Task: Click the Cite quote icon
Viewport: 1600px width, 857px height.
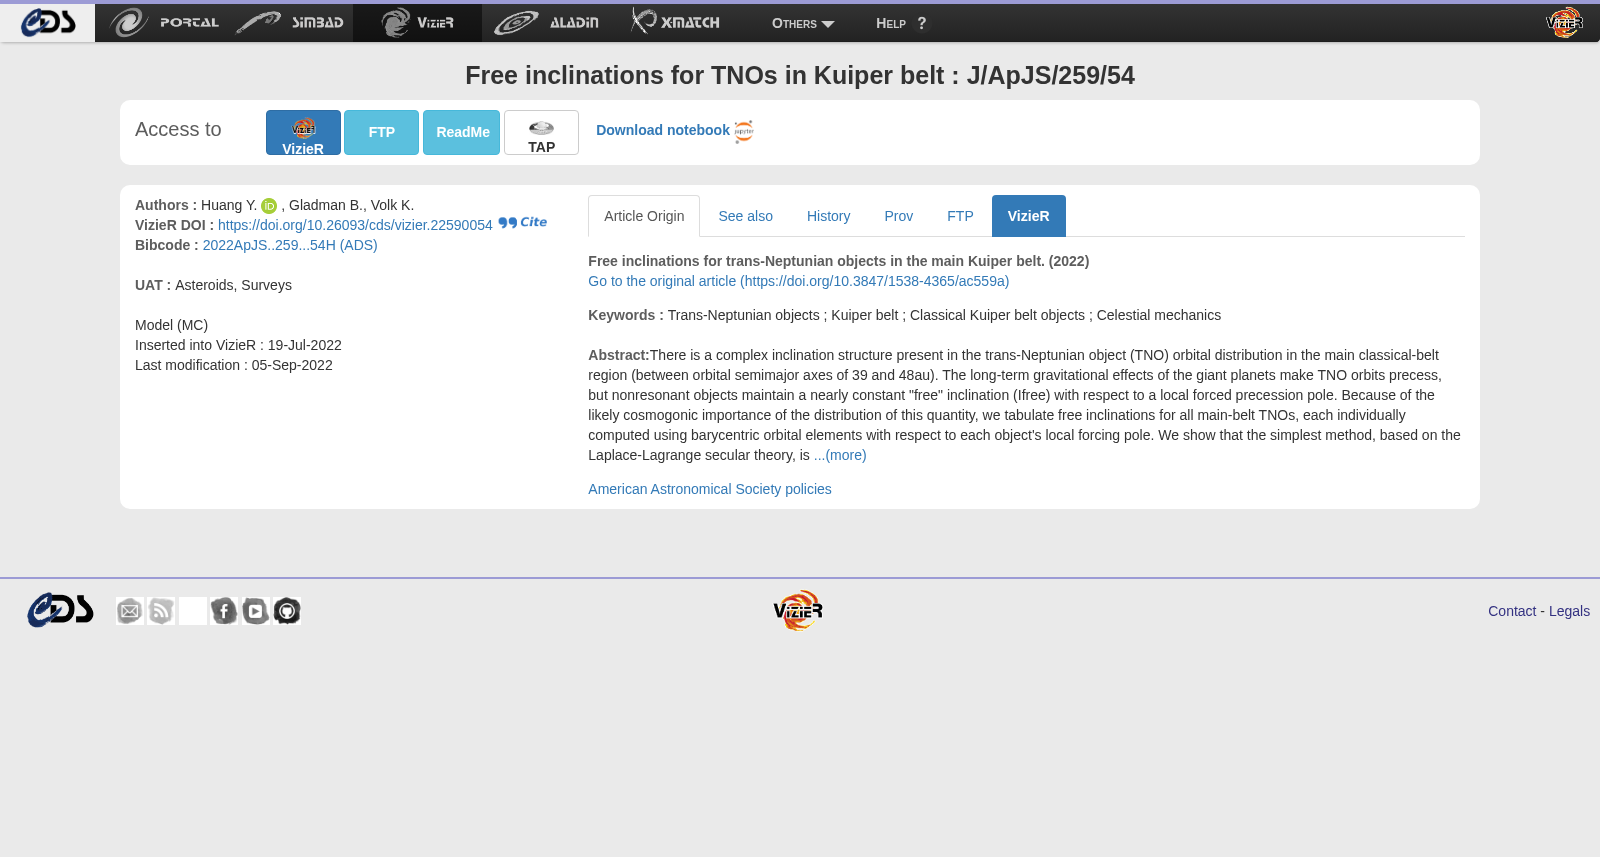Action: click(x=522, y=222)
